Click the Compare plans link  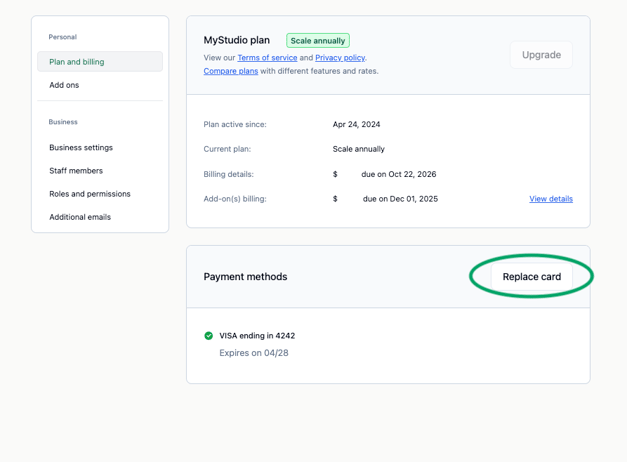point(231,71)
